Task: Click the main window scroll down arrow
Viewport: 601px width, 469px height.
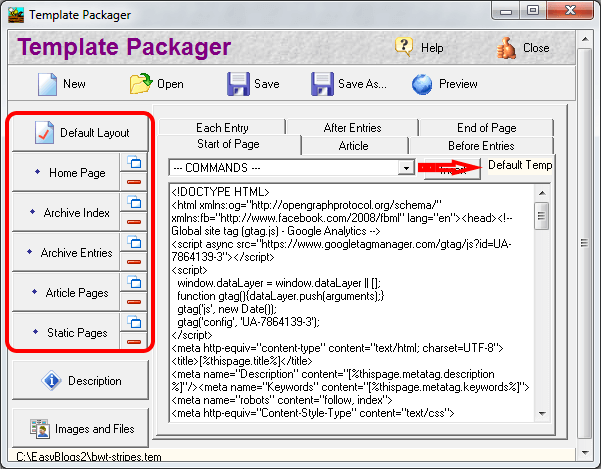Action: [x=585, y=453]
